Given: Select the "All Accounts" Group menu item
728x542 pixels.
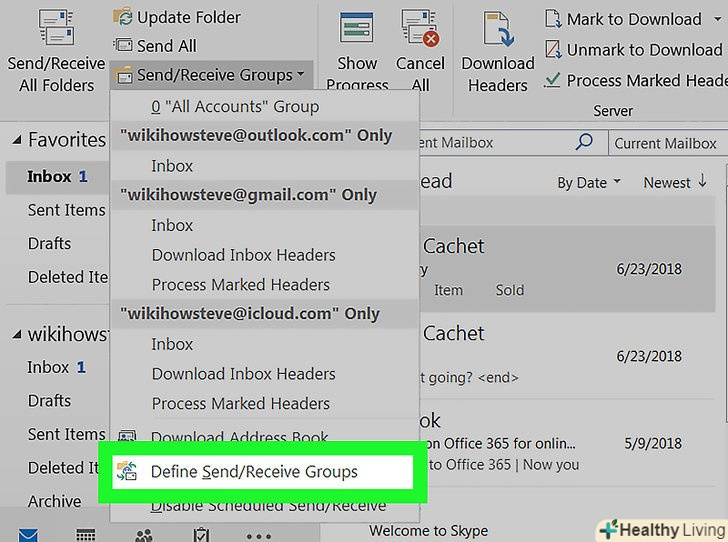Looking at the screenshot, I should [x=265, y=106].
